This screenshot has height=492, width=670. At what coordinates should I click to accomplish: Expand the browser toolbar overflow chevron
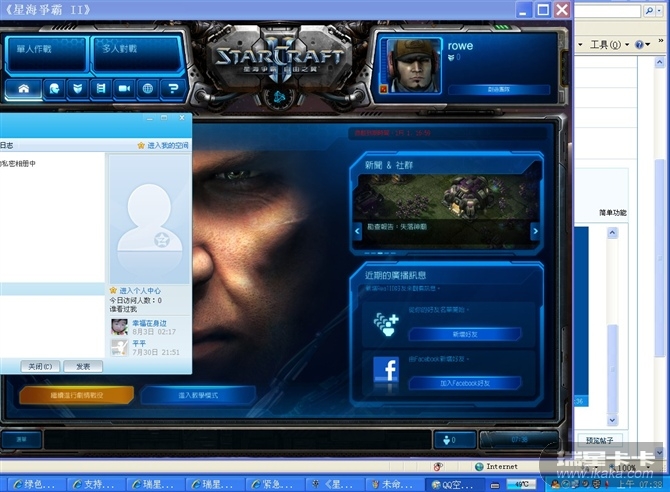pos(661,41)
